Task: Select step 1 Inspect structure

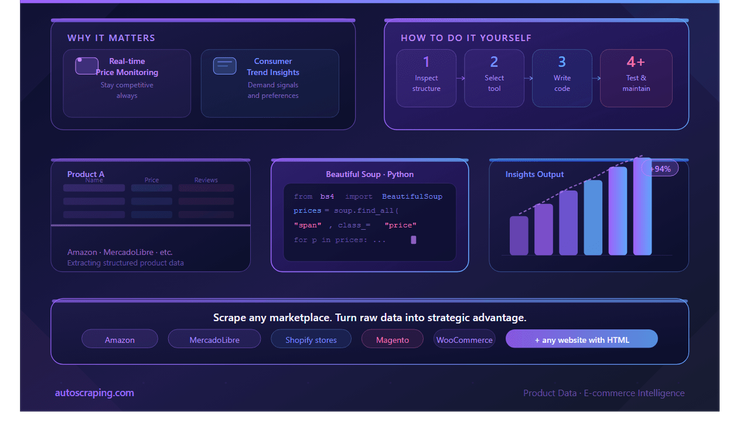Action: coord(426,78)
